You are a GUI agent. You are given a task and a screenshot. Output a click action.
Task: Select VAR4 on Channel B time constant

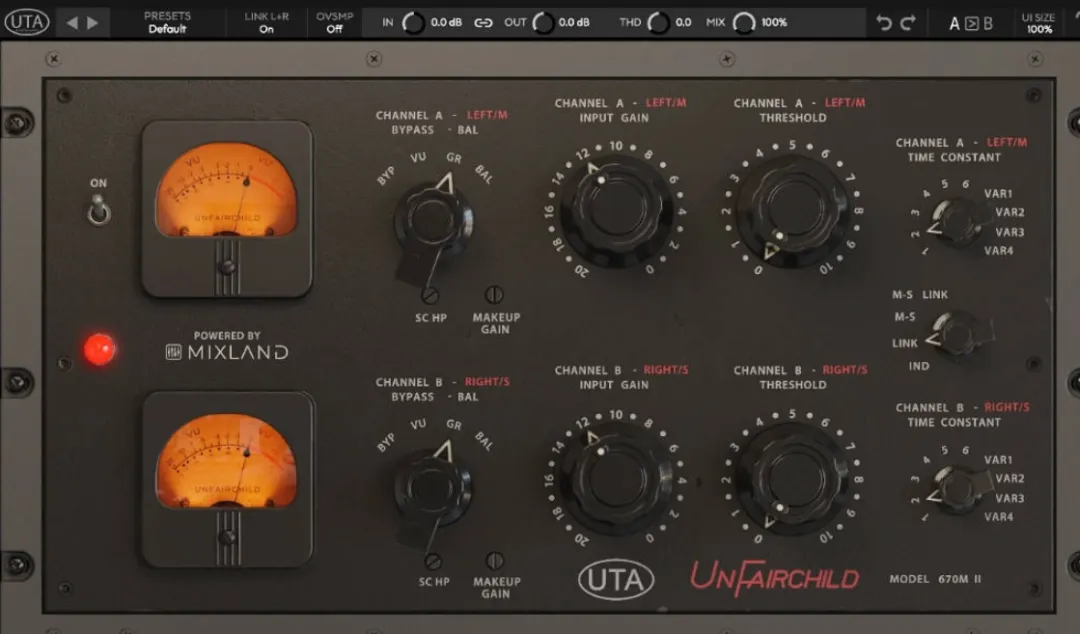998,517
